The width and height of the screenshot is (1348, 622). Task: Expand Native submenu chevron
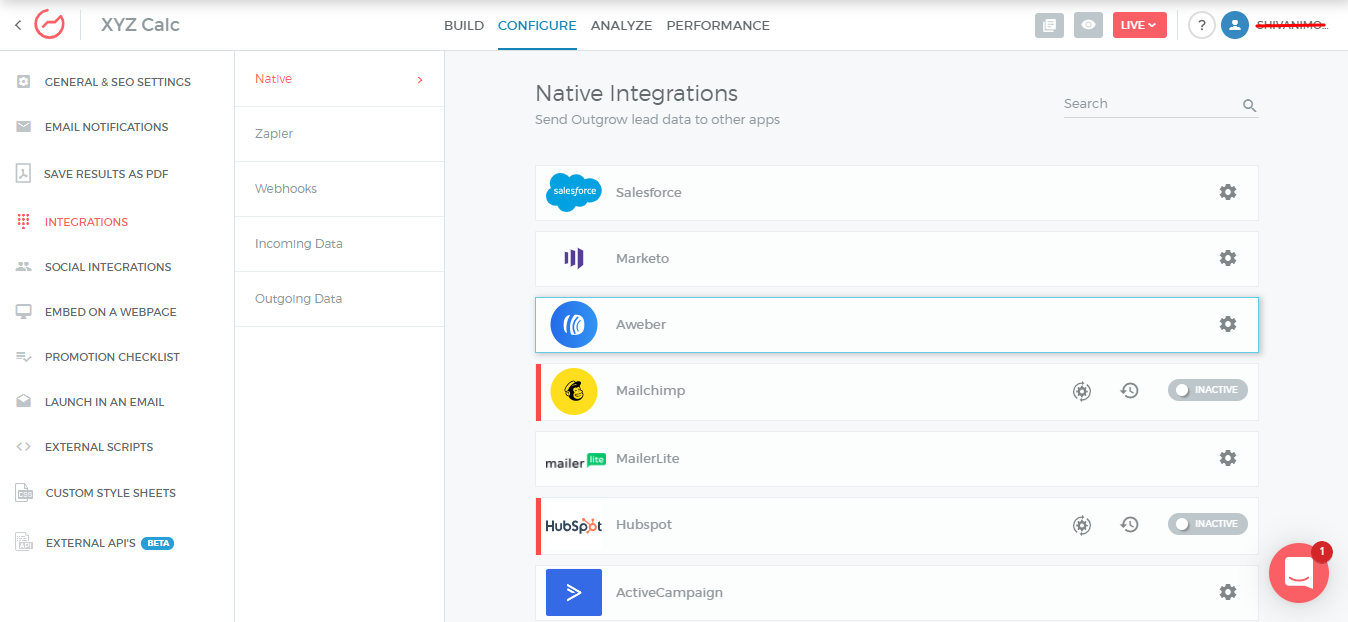click(x=420, y=79)
